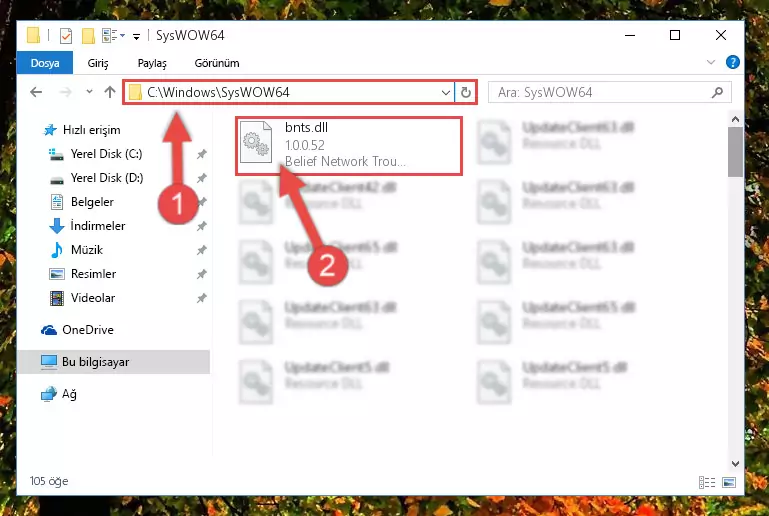The image size is (769, 516).
Task: Click the Ara: SysWOW64 search field
Action: tap(610, 92)
